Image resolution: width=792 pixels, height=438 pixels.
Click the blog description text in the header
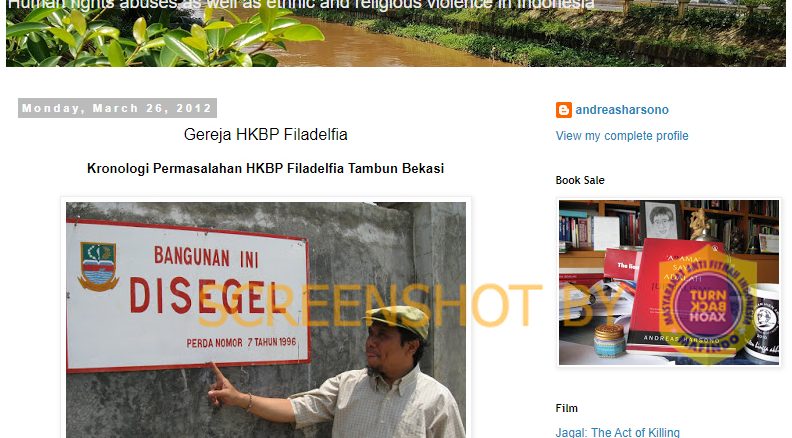pyautogui.click(x=301, y=5)
